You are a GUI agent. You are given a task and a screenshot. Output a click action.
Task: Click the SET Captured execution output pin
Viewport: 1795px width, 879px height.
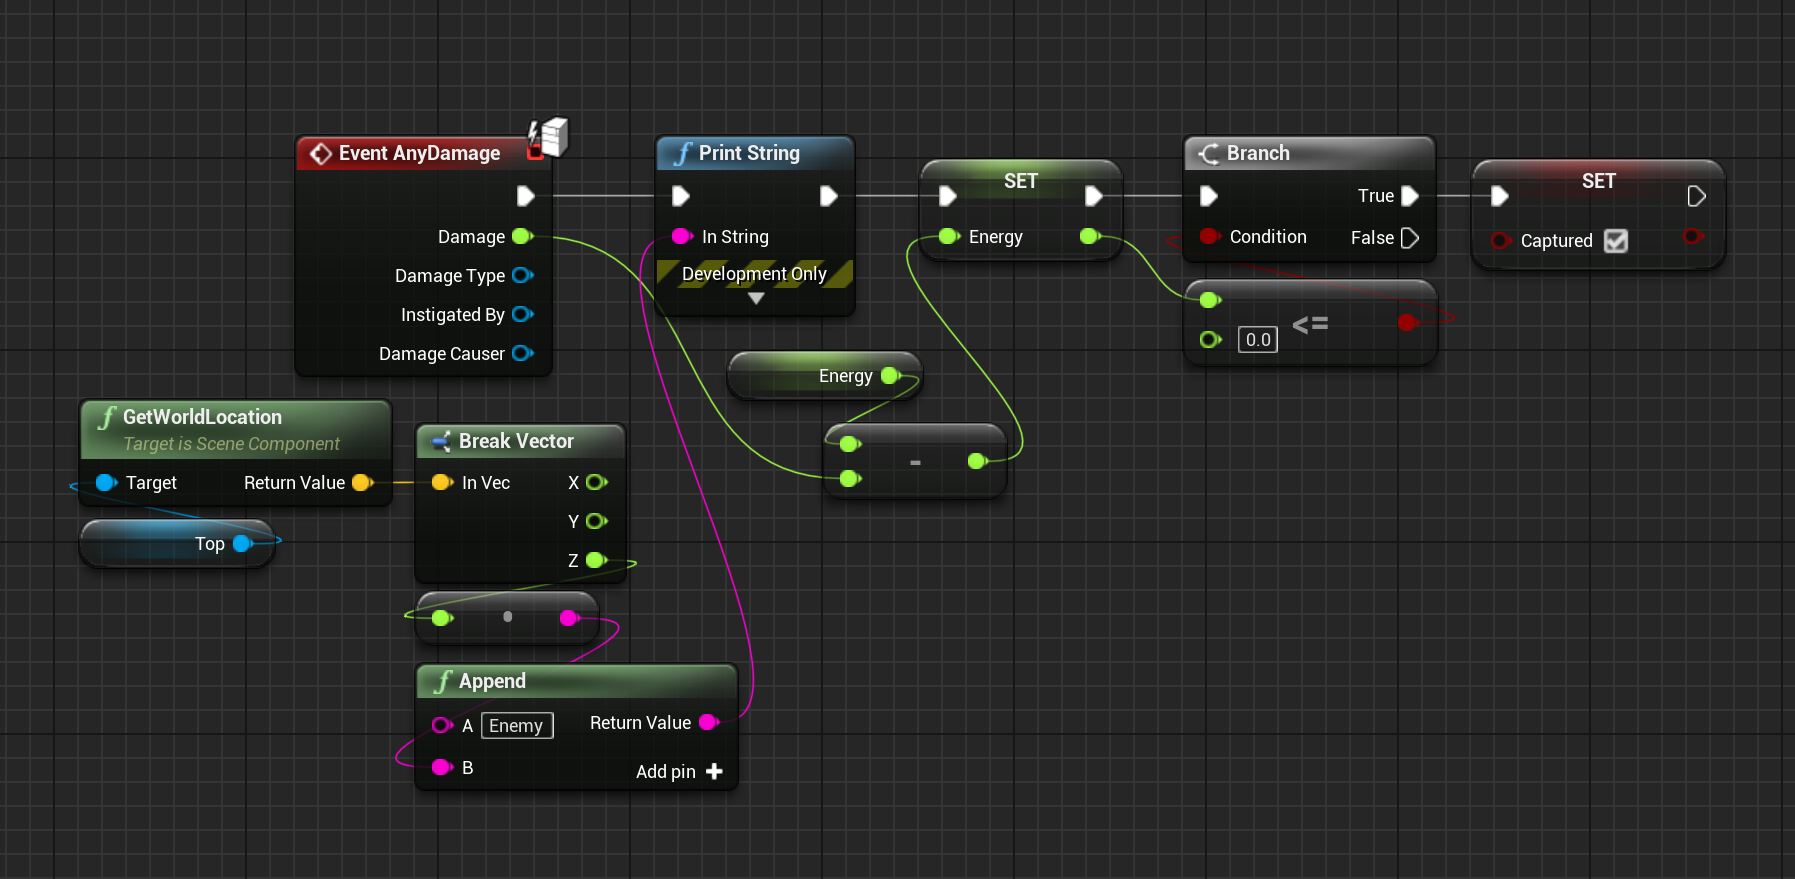tap(1696, 196)
